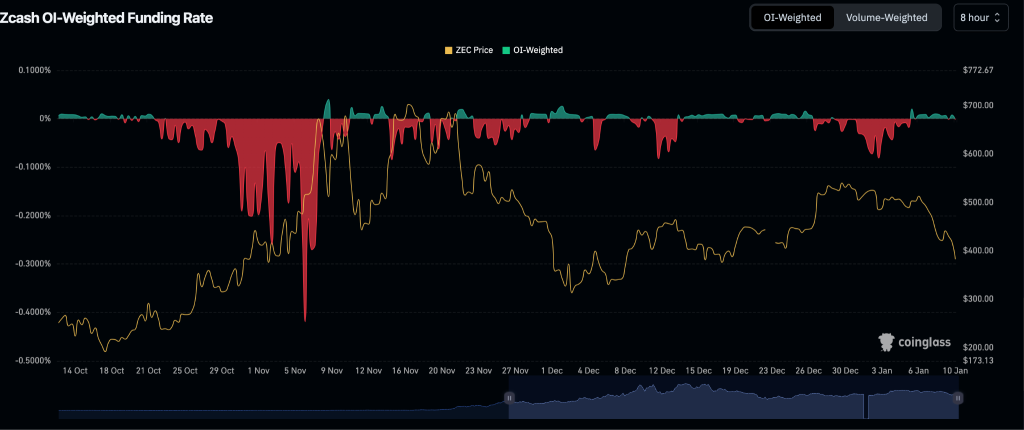
Task: Click the 29 Oct date label
Action: point(221,371)
